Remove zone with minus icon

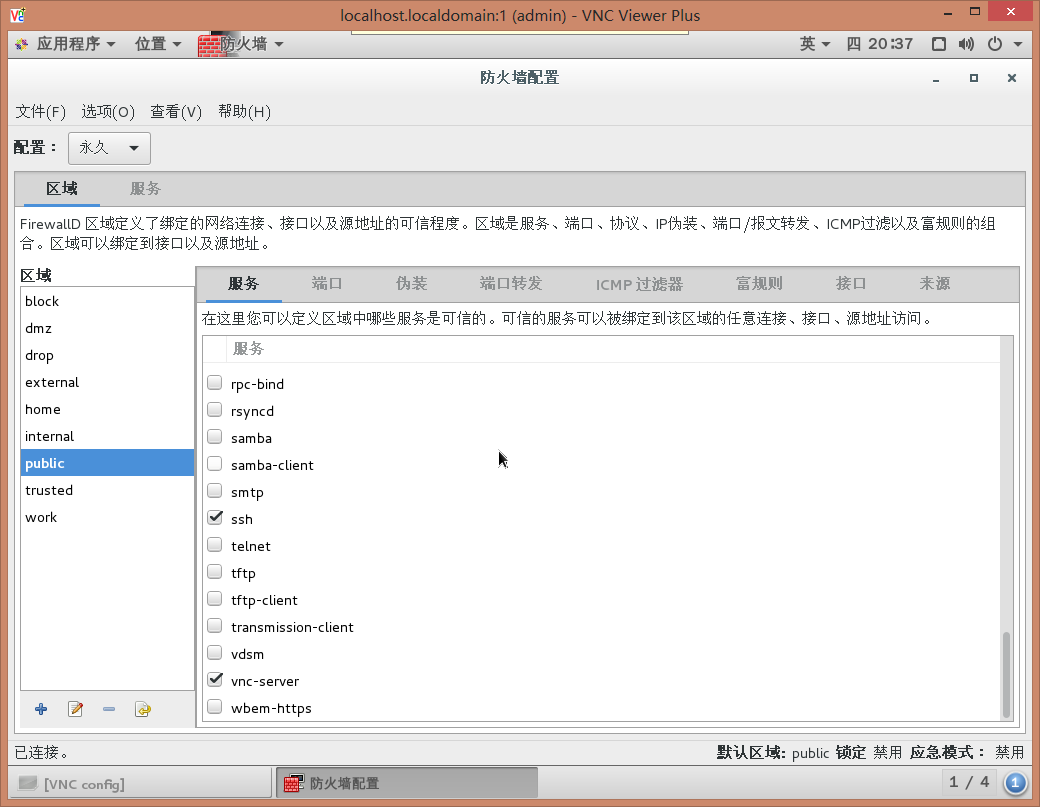coord(109,709)
